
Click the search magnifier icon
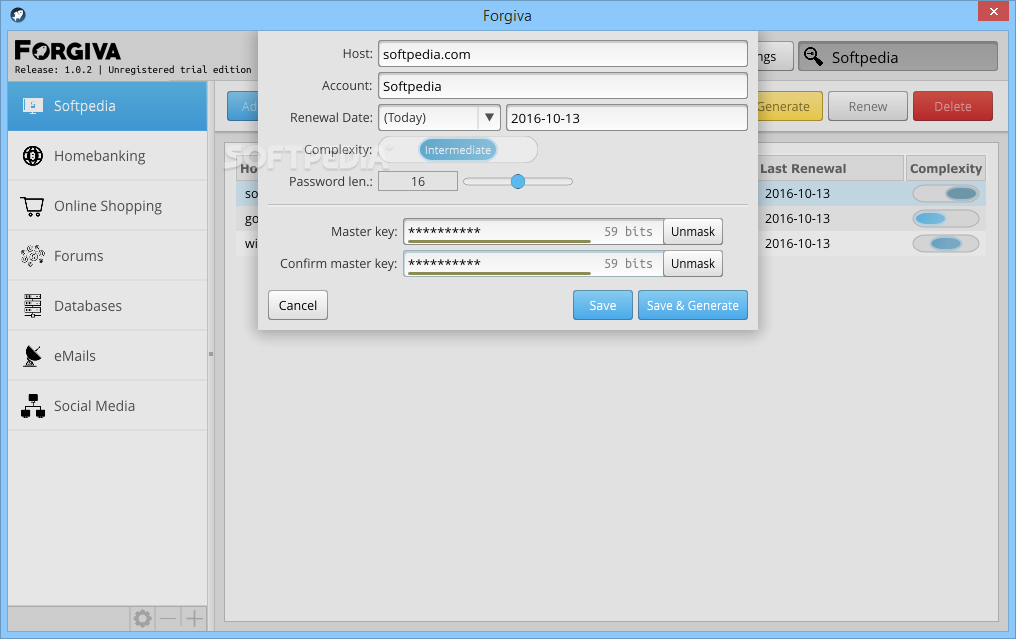813,57
